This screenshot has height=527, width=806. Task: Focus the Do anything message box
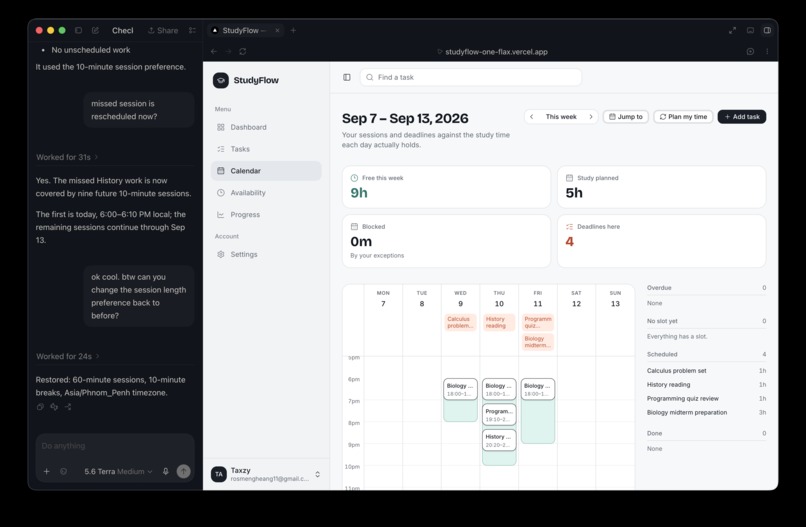(x=115, y=446)
